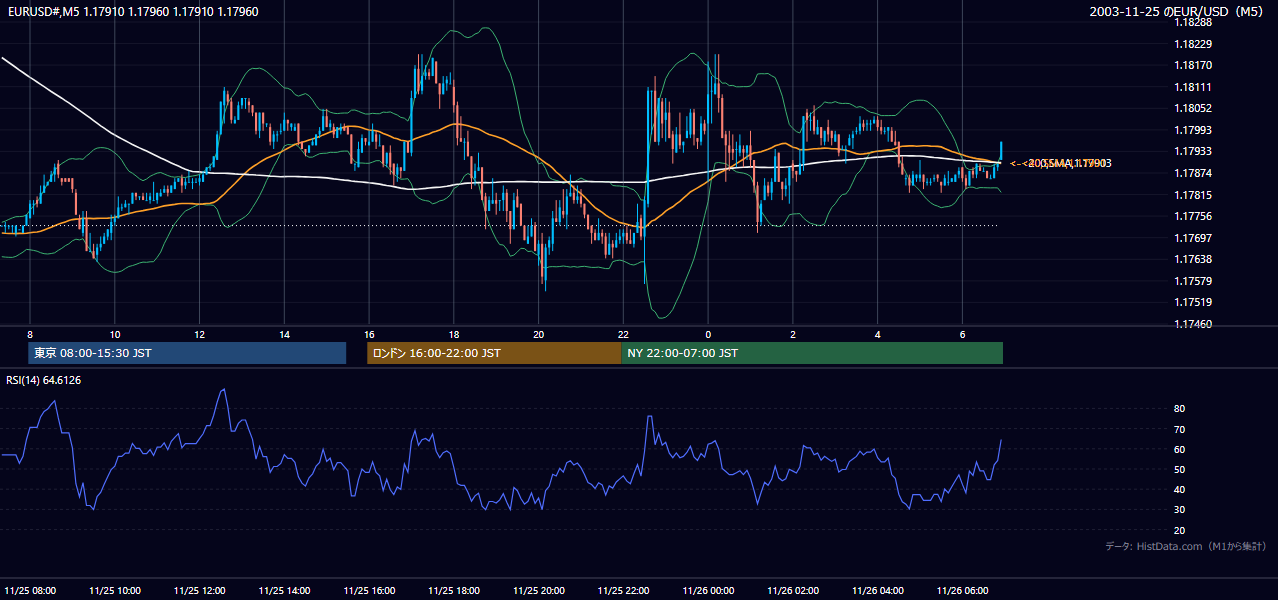Click hour label 12 under the price chart
This screenshot has height=600, width=1278.
[200, 334]
